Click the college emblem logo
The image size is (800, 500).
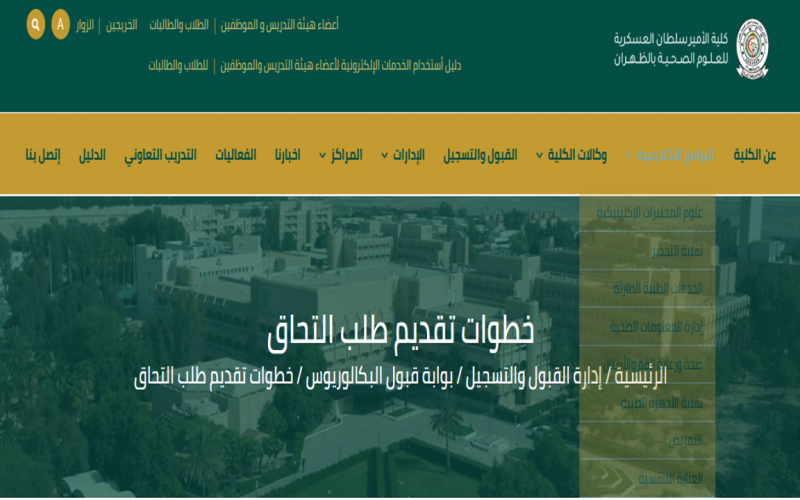click(753, 49)
